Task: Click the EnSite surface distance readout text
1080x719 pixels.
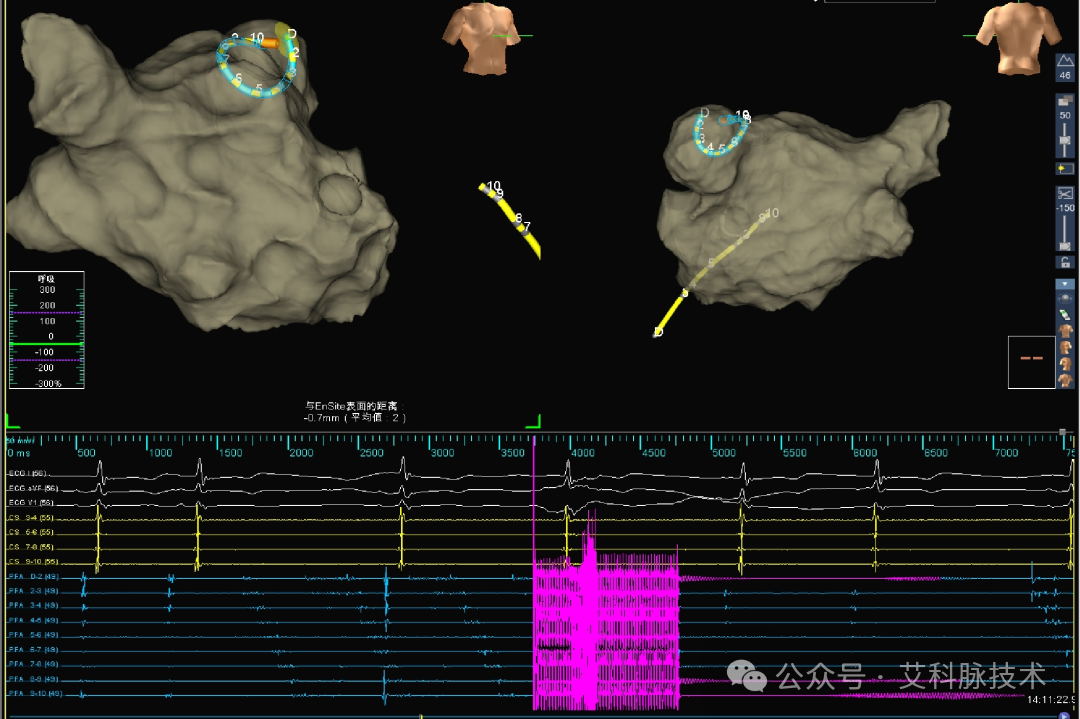Action: pyautogui.click(x=355, y=412)
